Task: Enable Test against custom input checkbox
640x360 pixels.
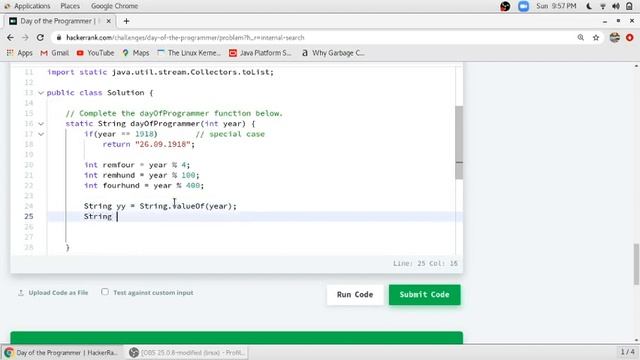Action: point(105,292)
